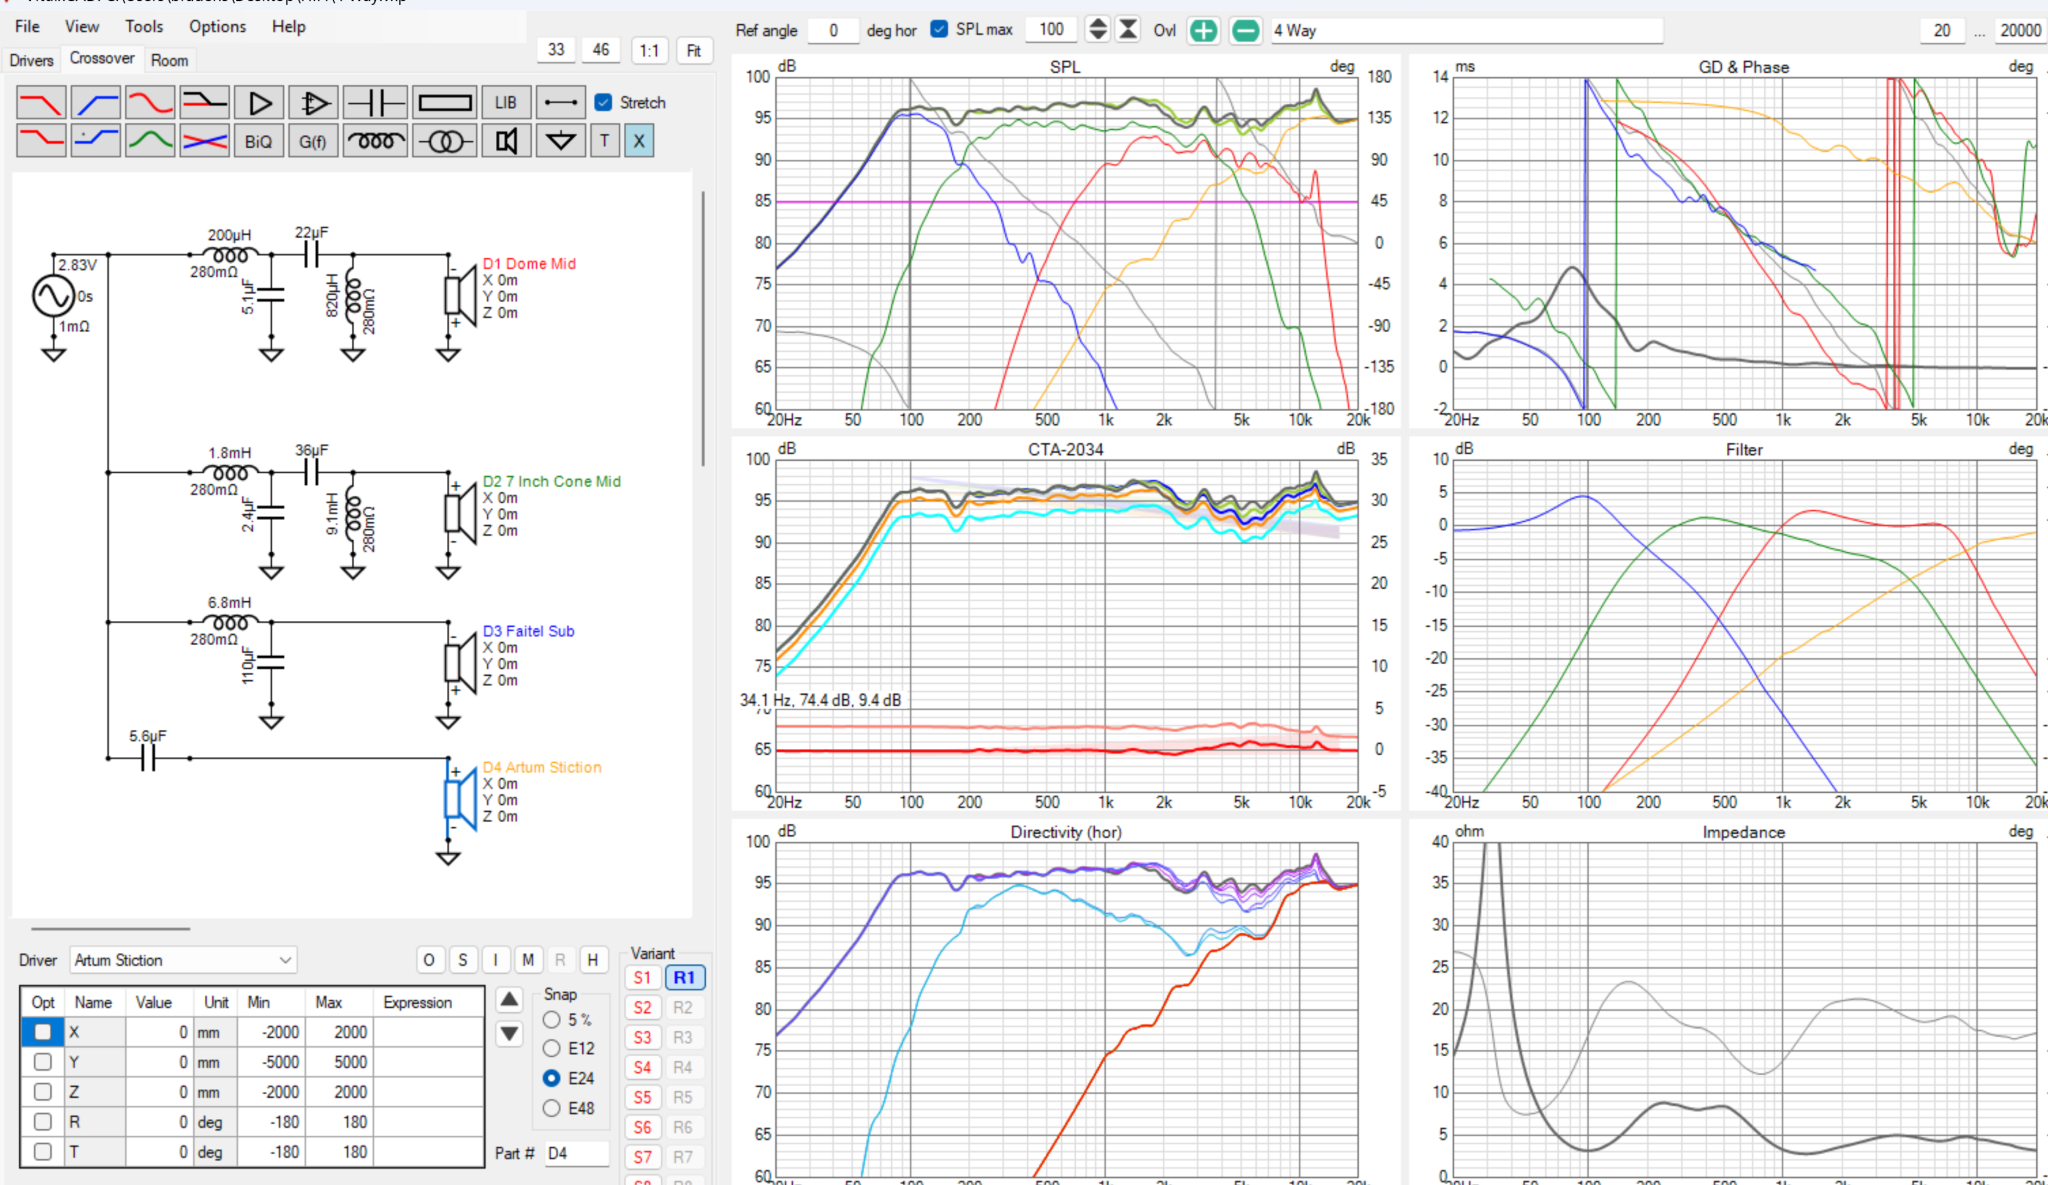Image resolution: width=2048 pixels, height=1185 pixels.
Task: Select the 2.83V voltage source symbol
Action: (x=52, y=296)
